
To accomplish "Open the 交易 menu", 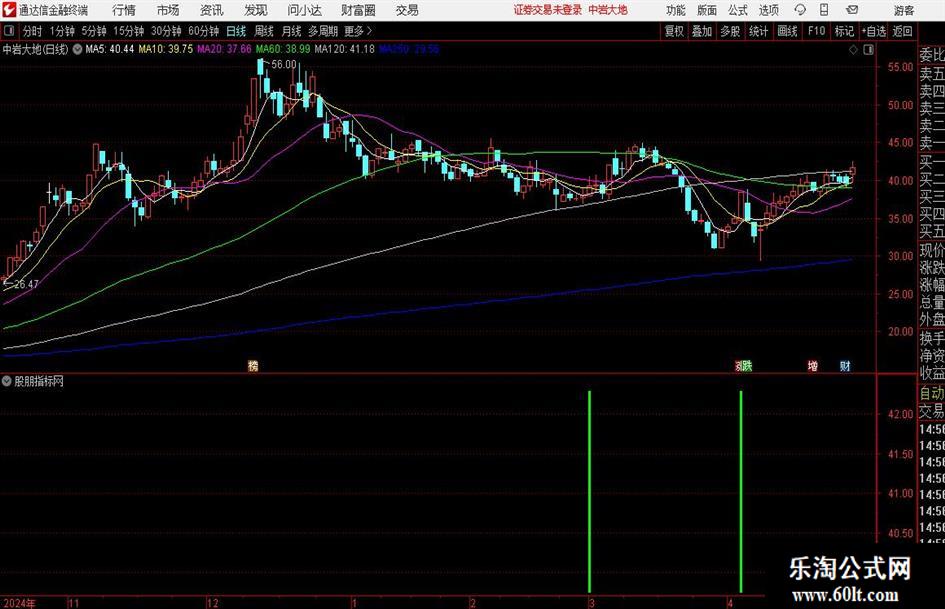I will [x=407, y=10].
